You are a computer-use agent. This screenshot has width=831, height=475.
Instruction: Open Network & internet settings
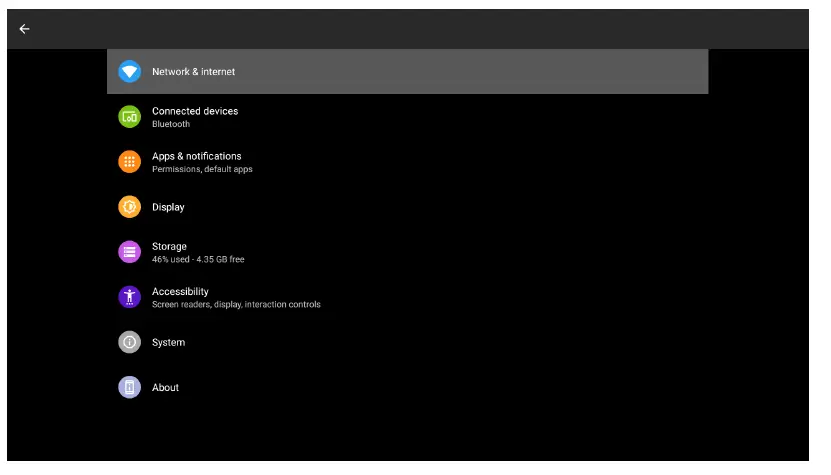pyautogui.click(x=193, y=72)
